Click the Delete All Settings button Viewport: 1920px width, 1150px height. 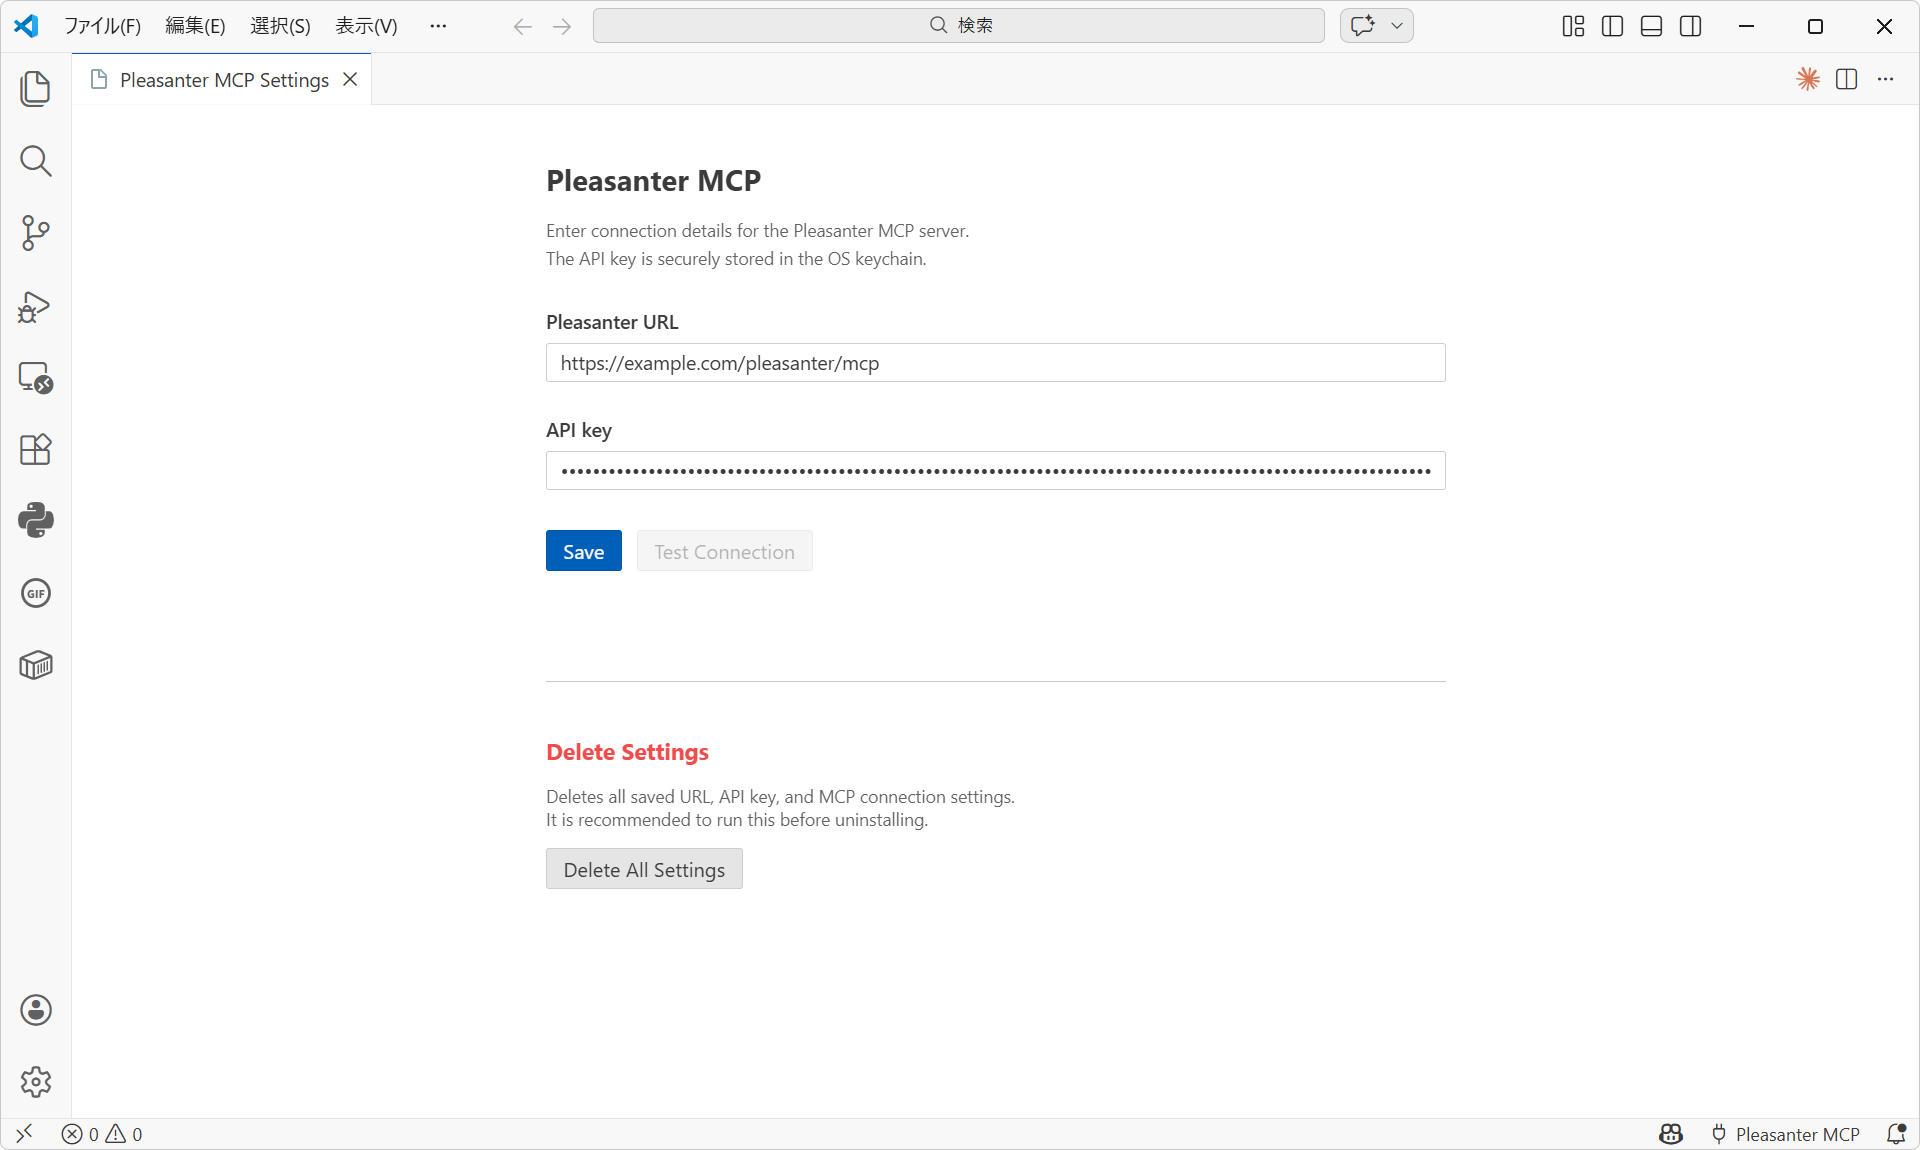click(x=644, y=869)
